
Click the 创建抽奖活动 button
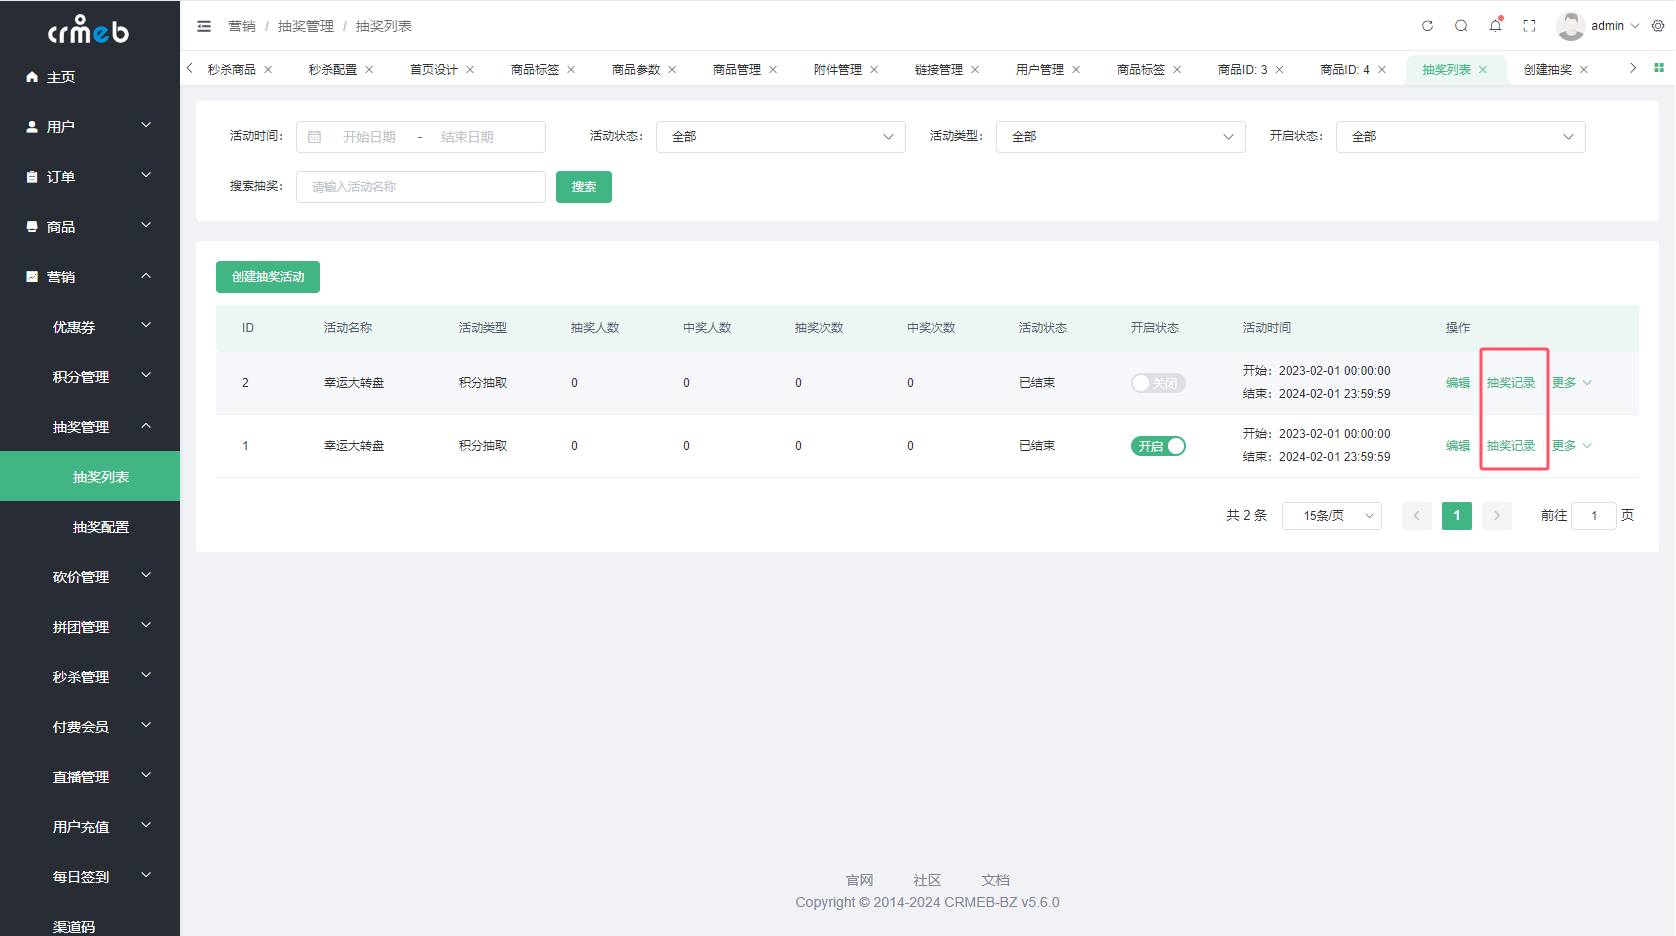(267, 277)
